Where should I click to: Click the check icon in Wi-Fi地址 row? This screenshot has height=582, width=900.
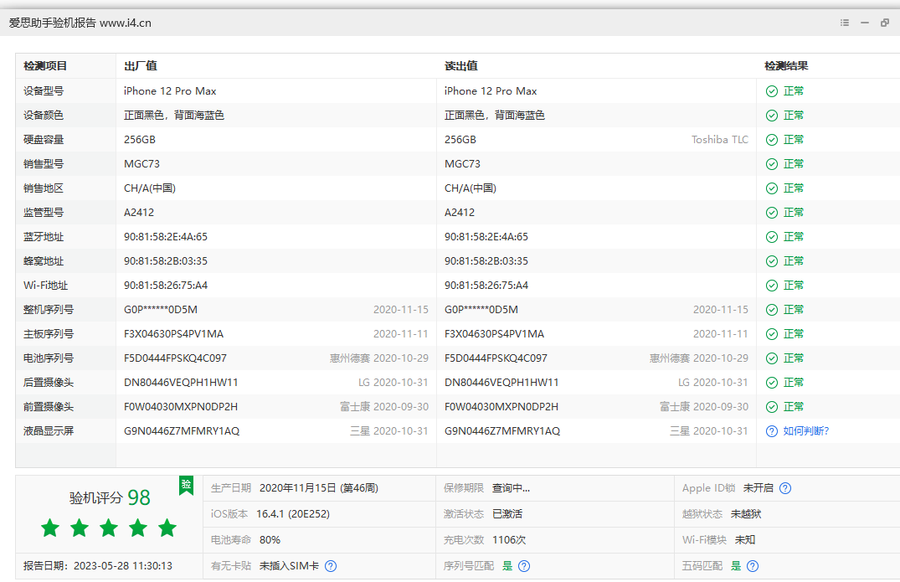(x=772, y=285)
